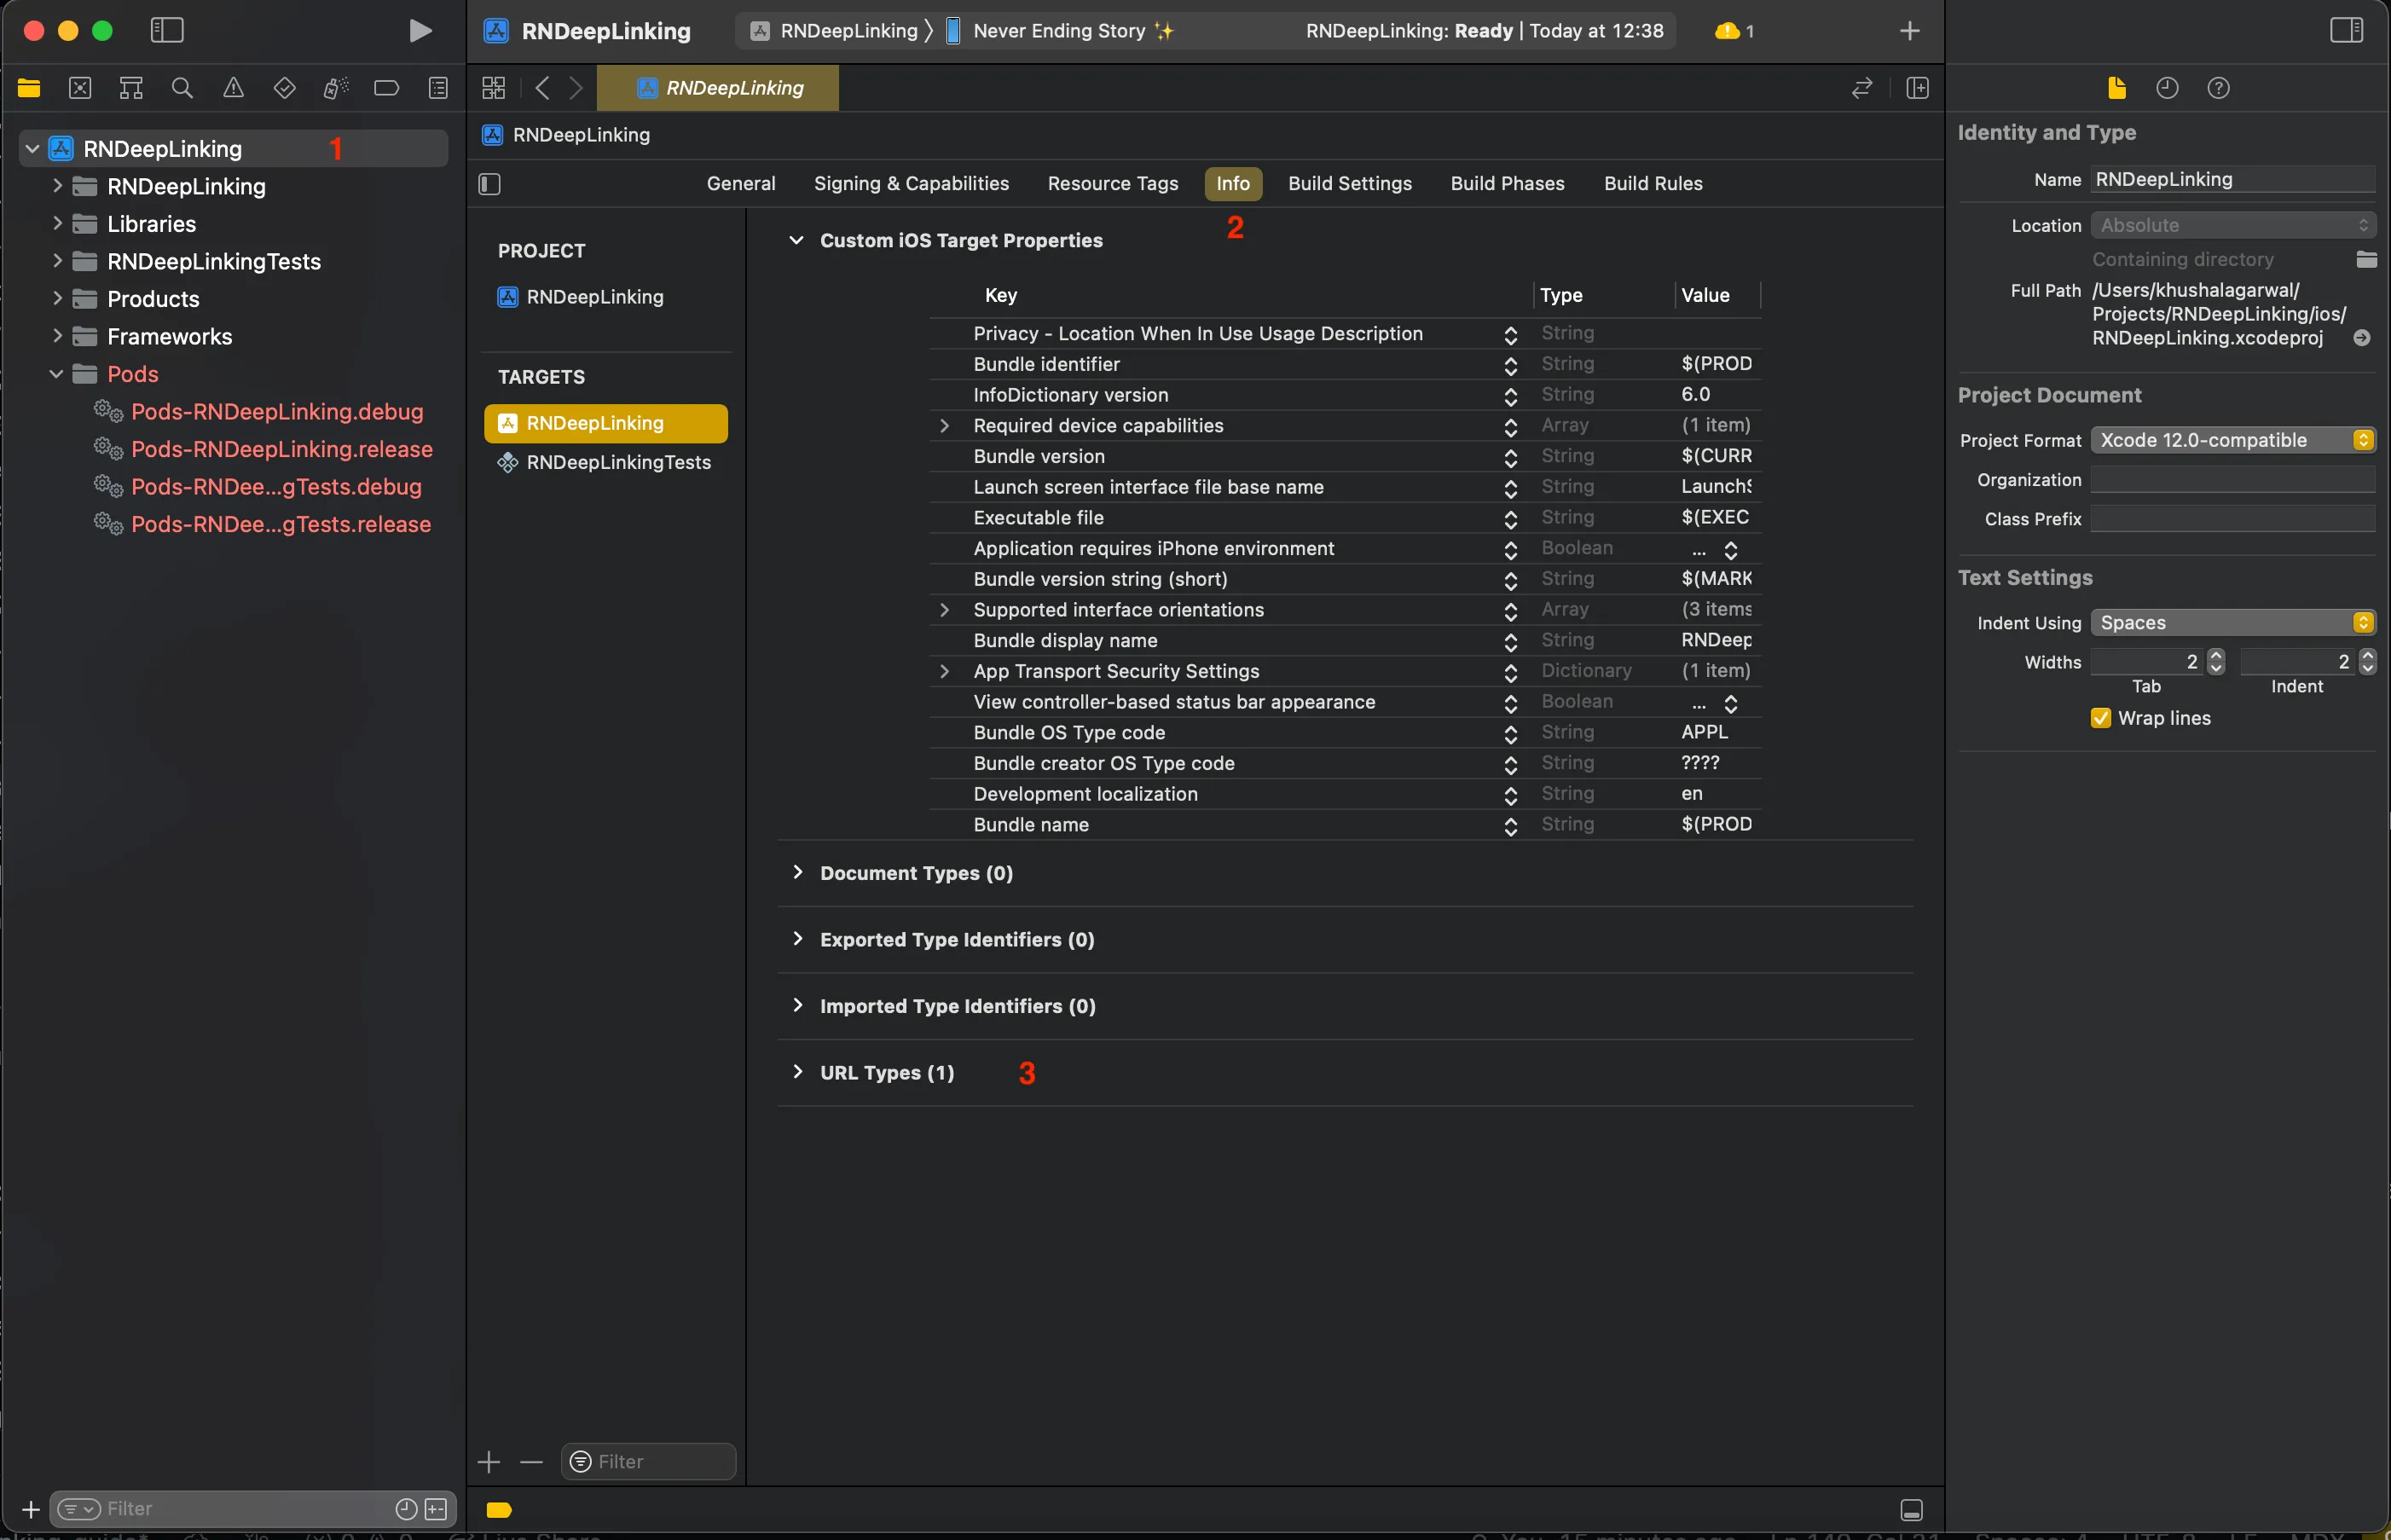Viewport: 2391px width, 1540px height.
Task: Select the RNDeepLinkingTests target
Action: tap(617, 462)
